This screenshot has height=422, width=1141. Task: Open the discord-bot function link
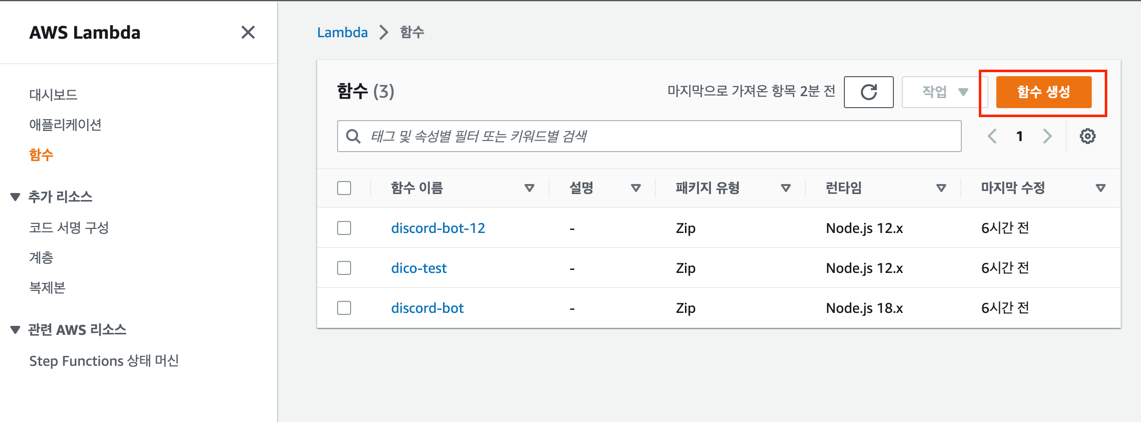tap(427, 308)
